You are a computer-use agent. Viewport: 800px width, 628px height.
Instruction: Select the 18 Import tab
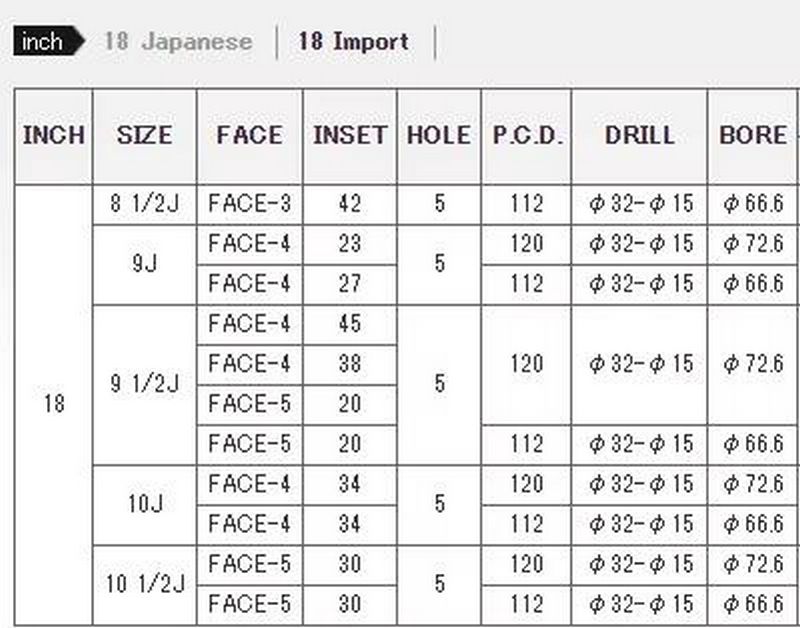pyautogui.click(x=353, y=42)
